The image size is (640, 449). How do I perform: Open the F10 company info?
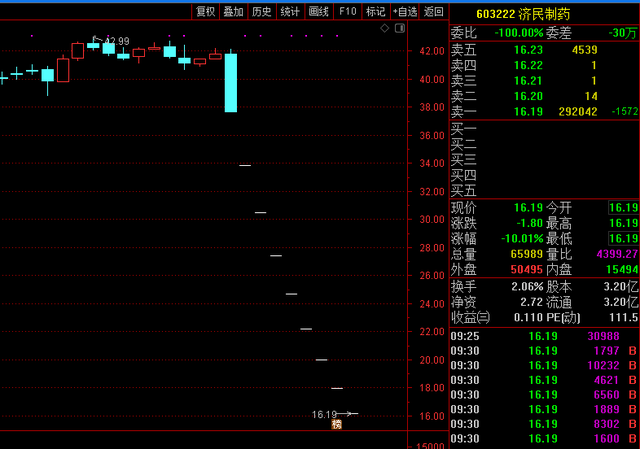click(x=347, y=12)
